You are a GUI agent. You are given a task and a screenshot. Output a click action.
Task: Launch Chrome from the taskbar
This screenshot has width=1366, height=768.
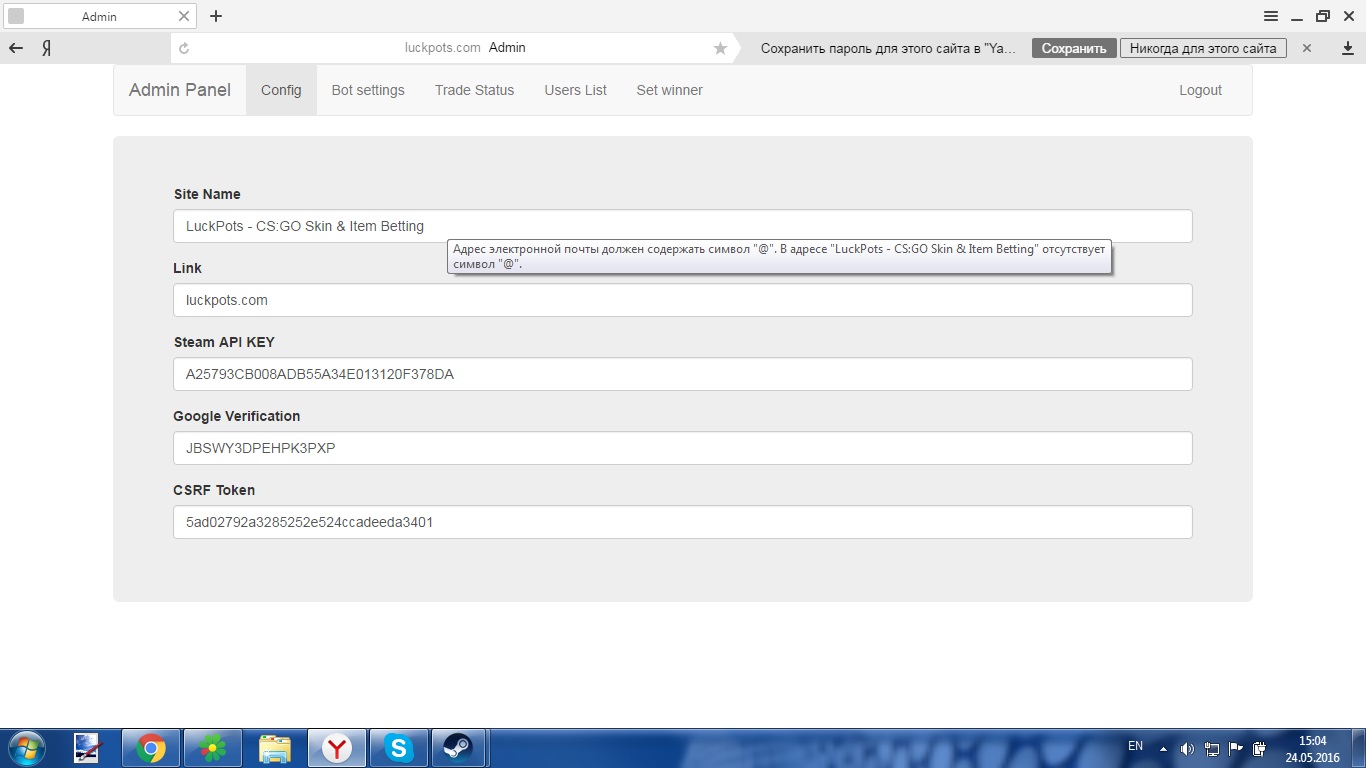pos(151,748)
